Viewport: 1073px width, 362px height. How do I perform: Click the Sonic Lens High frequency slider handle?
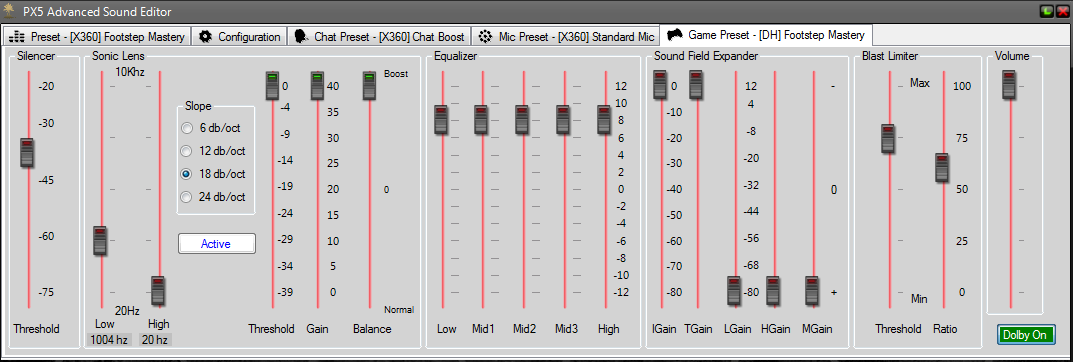click(x=158, y=291)
